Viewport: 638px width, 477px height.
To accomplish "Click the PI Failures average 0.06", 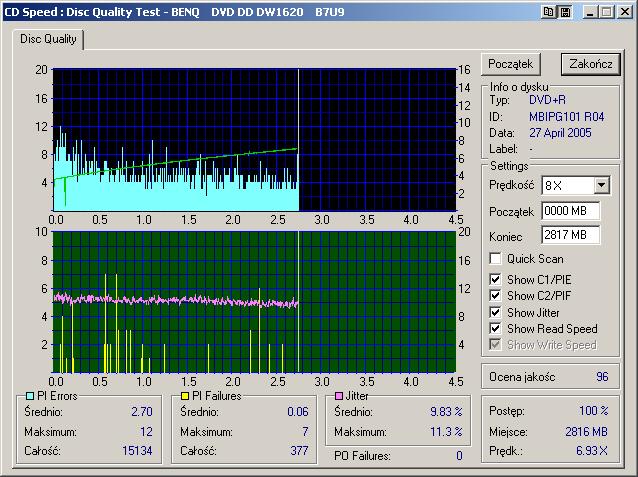I will pos(298,411).
